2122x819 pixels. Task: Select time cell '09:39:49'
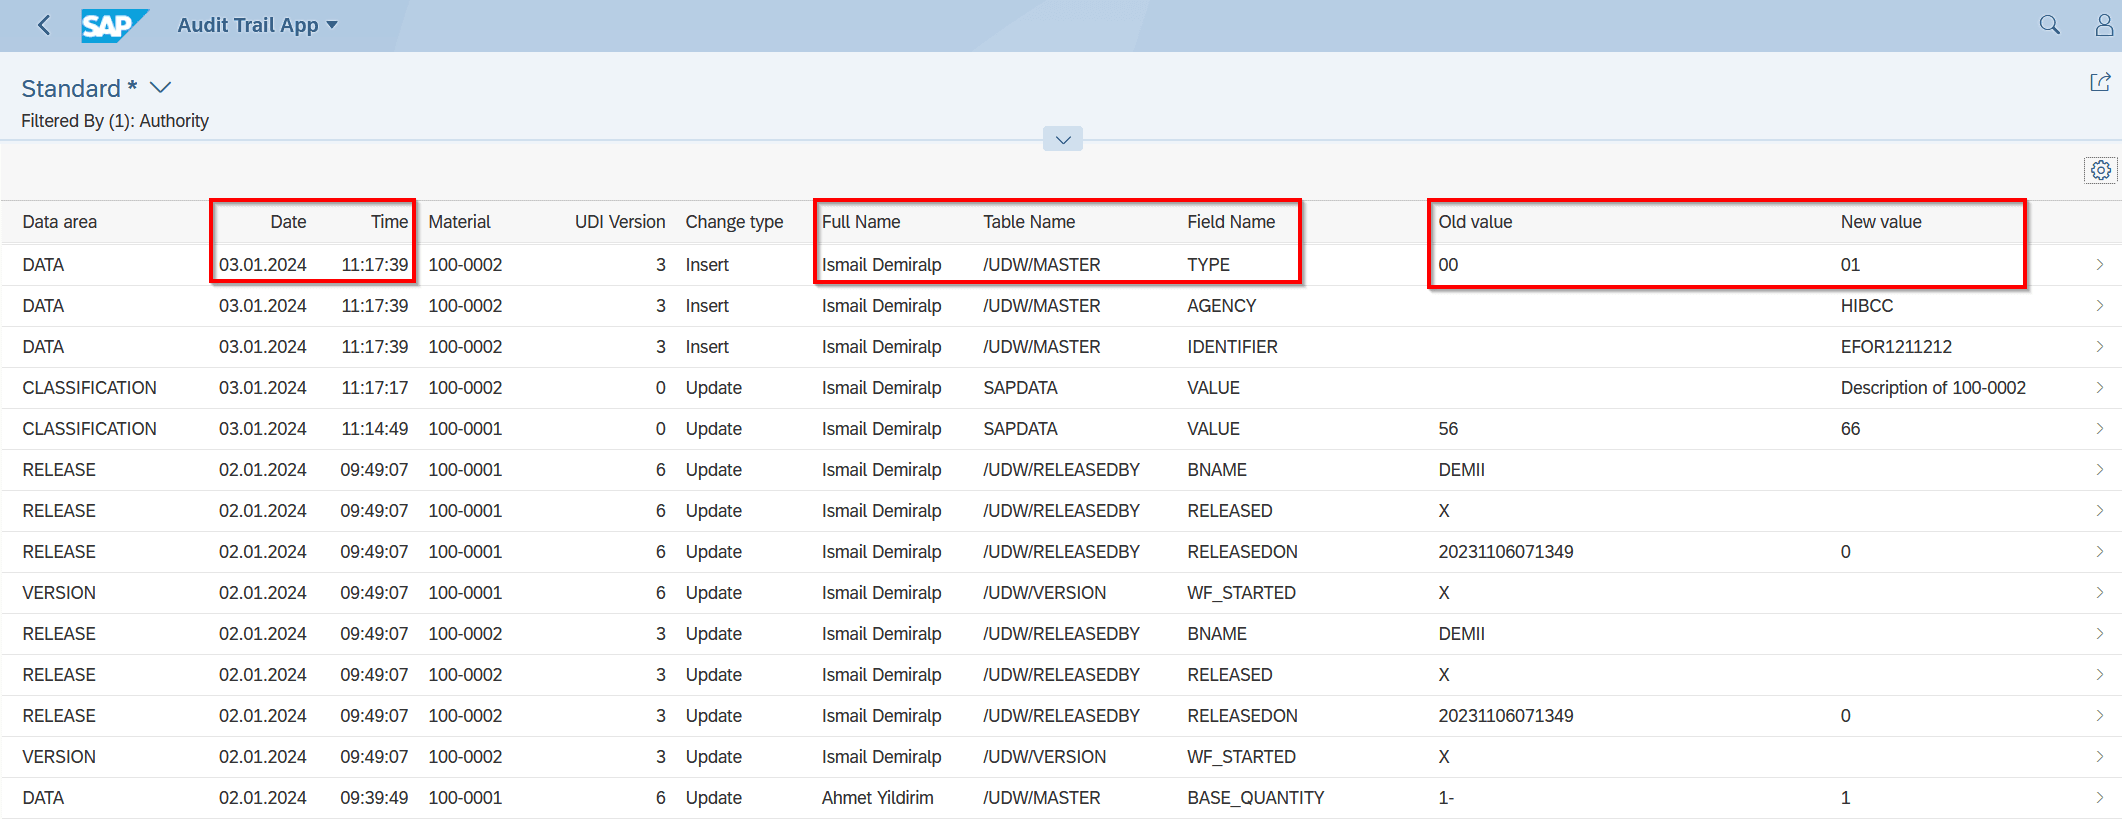click(374, 798)
